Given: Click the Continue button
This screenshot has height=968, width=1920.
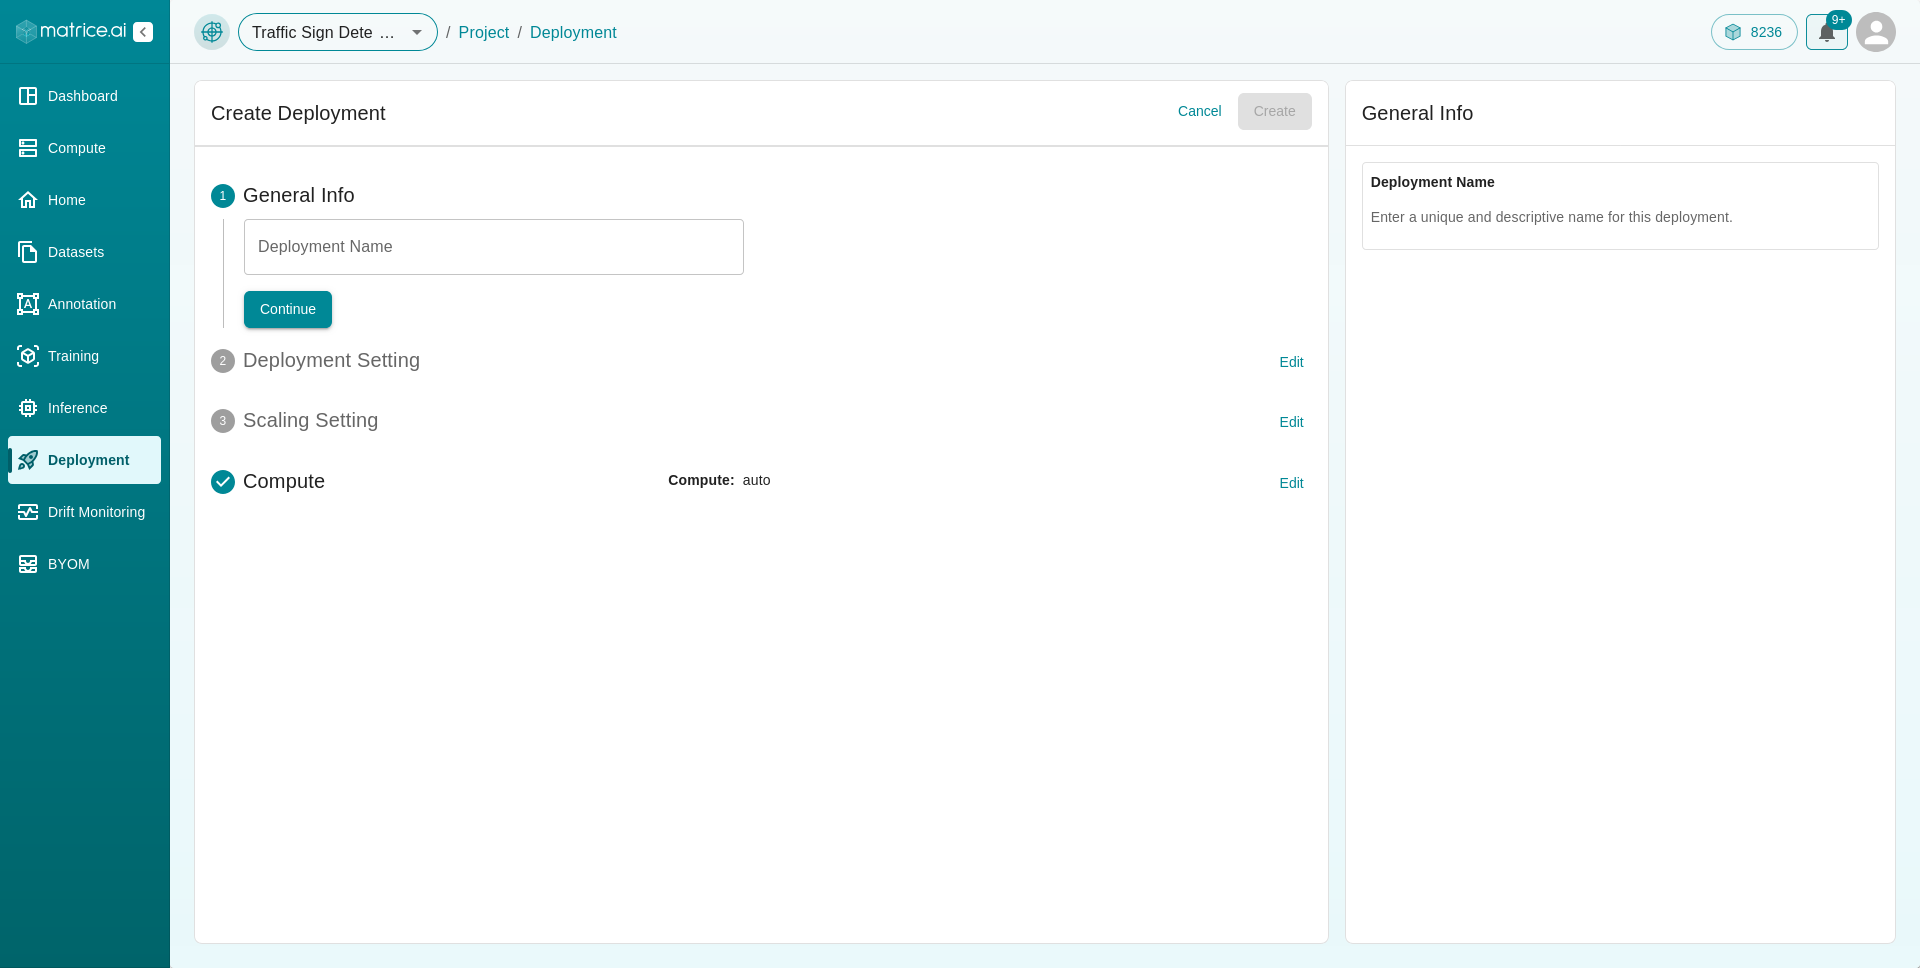Looking at the screenshot, I should click(288, 309).
